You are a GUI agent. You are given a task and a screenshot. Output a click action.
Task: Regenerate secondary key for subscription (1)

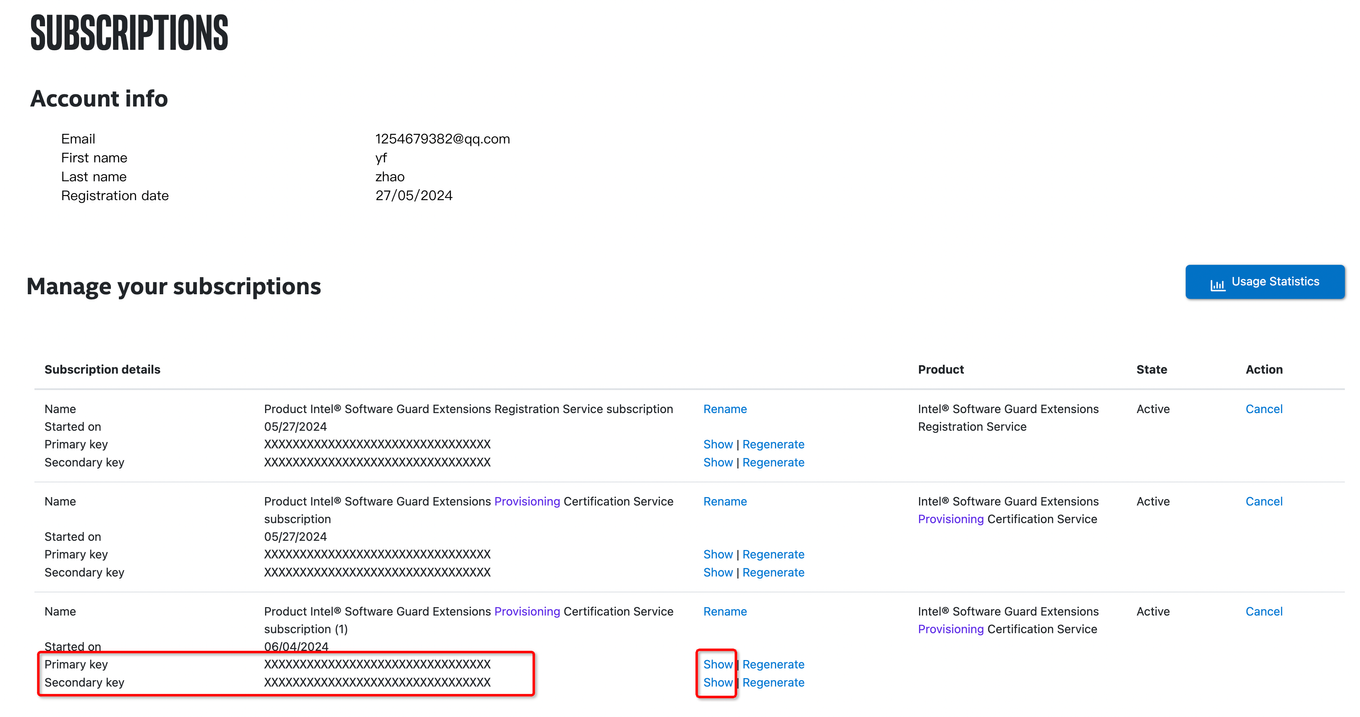[773, 683]
